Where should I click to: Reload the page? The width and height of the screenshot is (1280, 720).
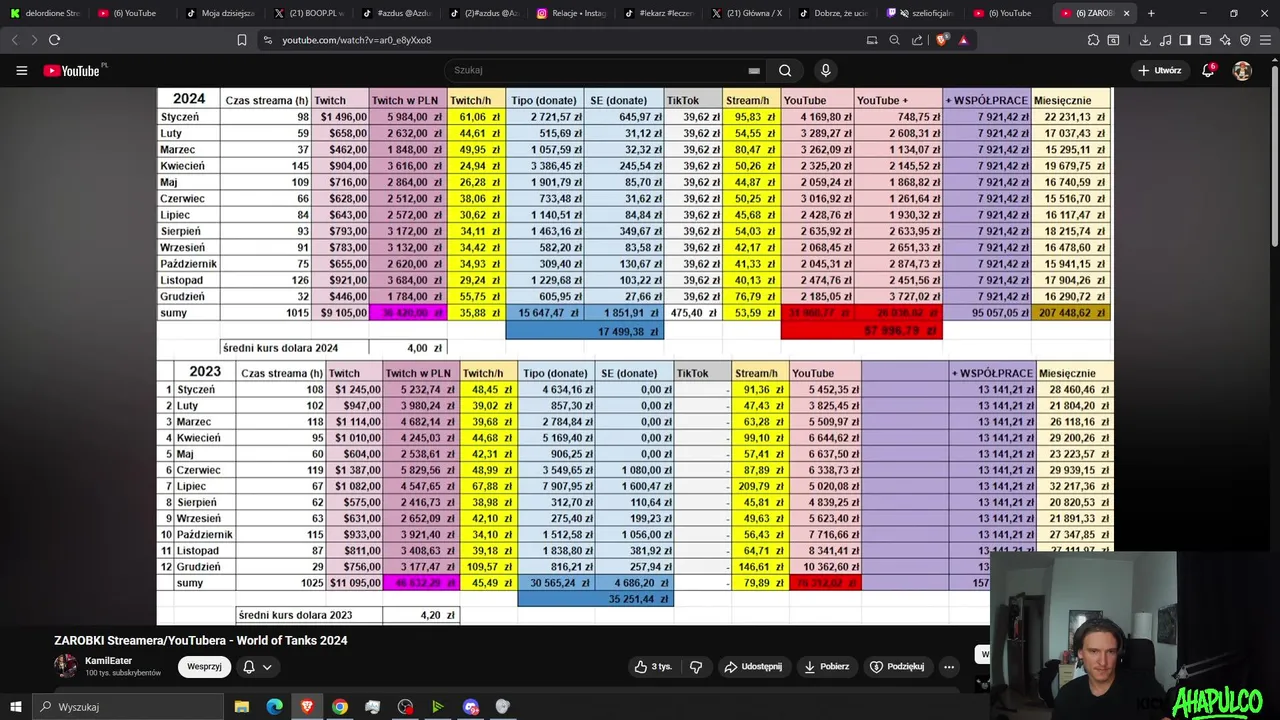click(54, 40)
